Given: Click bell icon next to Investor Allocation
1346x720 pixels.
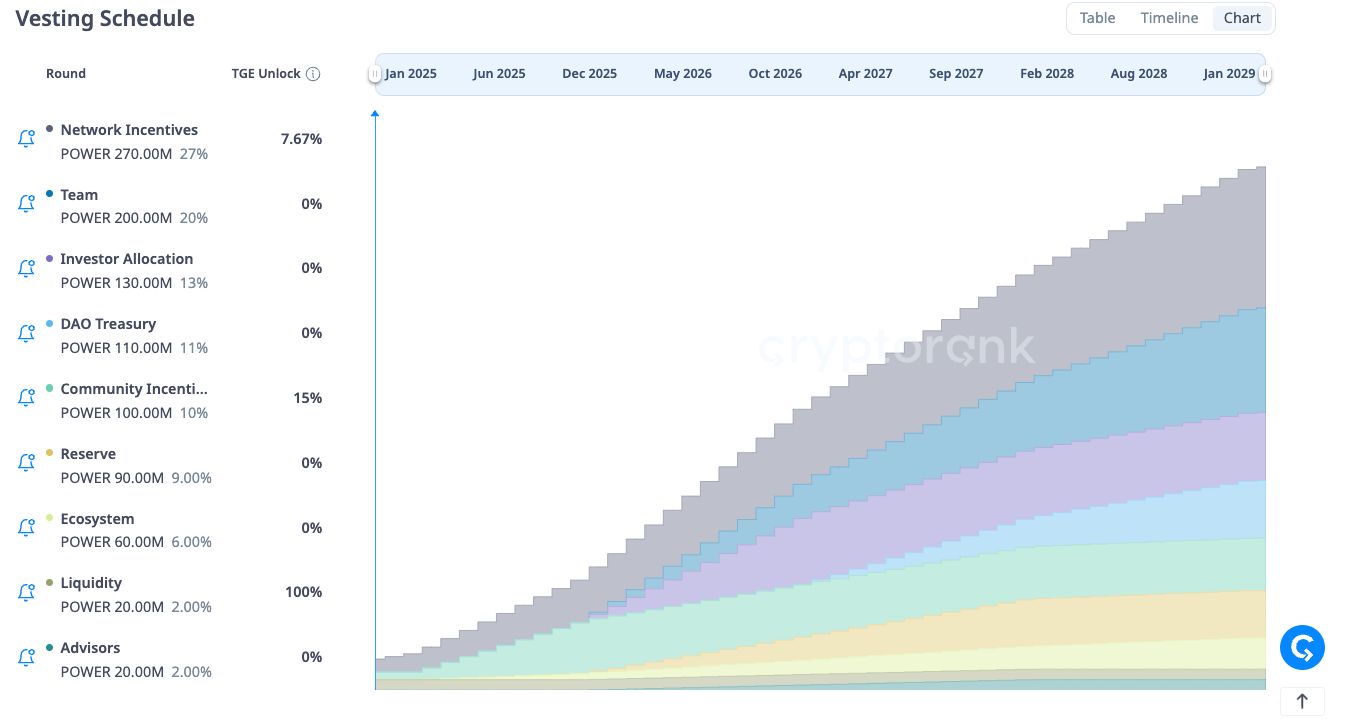Looking at the screenshot, I should click(x=27, y=268).
